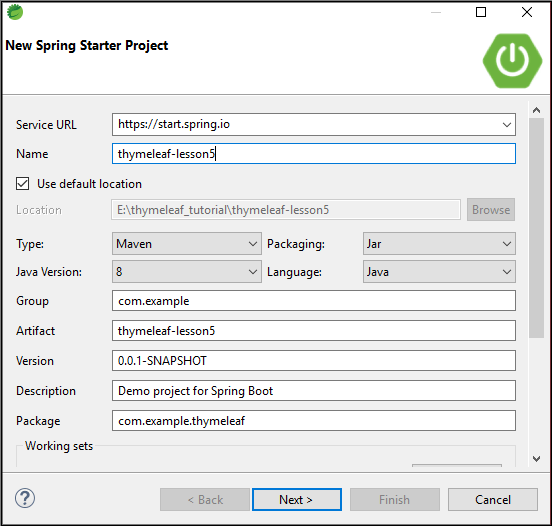This screenshot has height=526, width=552.
Task: Click the vertical scrollbar thumb
Action: click(536, 228)
